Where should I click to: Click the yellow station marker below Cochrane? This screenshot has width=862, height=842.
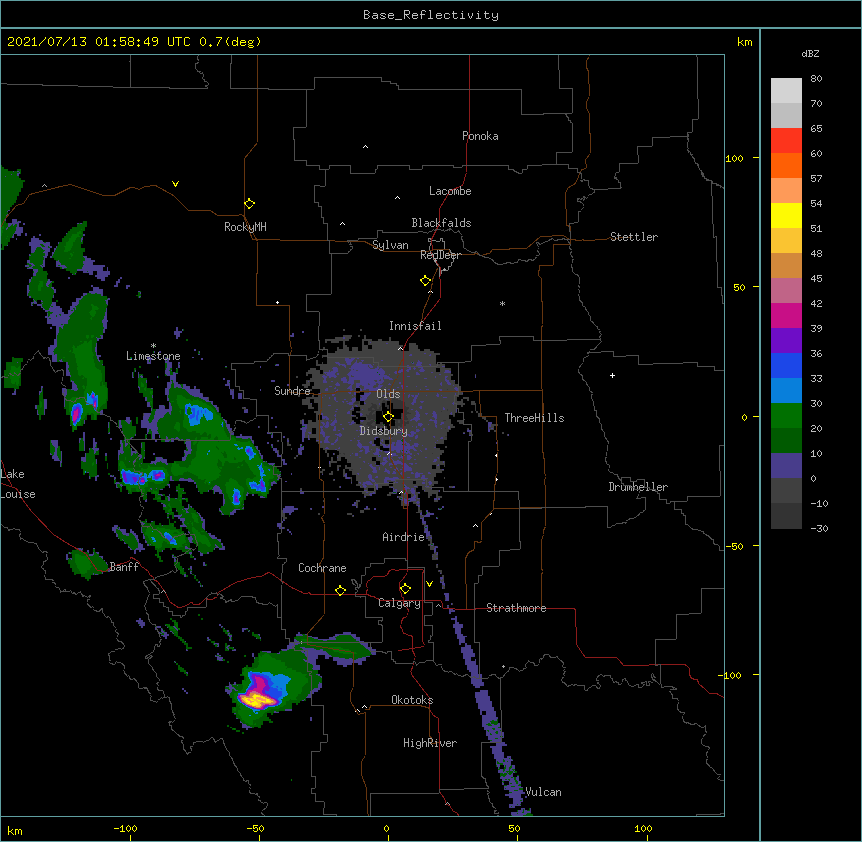tap(340, 590)
